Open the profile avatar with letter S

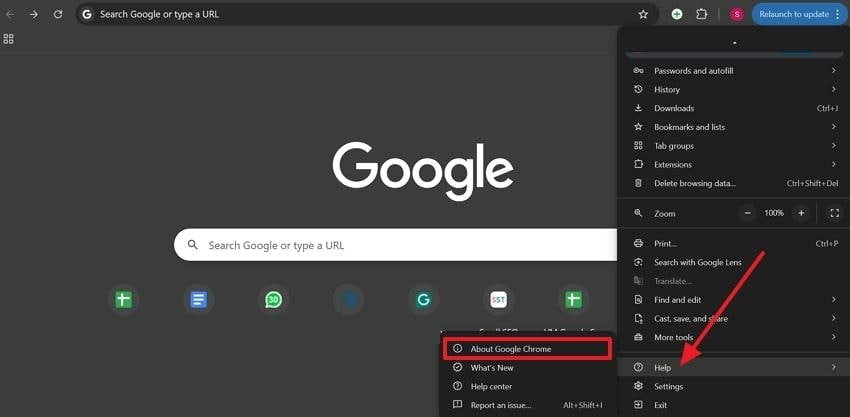[x=737, y=15]
